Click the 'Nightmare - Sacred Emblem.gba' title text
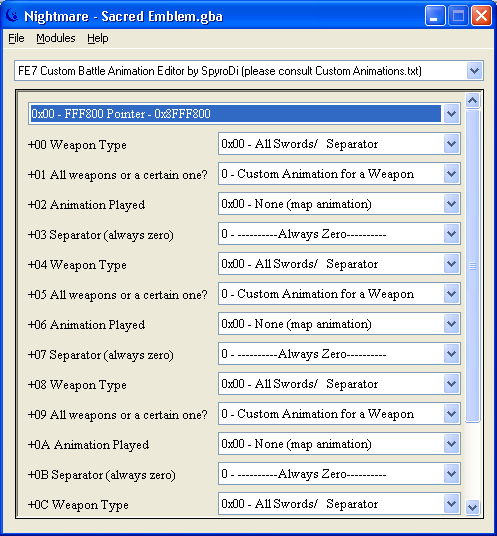 tap(123, 16)
